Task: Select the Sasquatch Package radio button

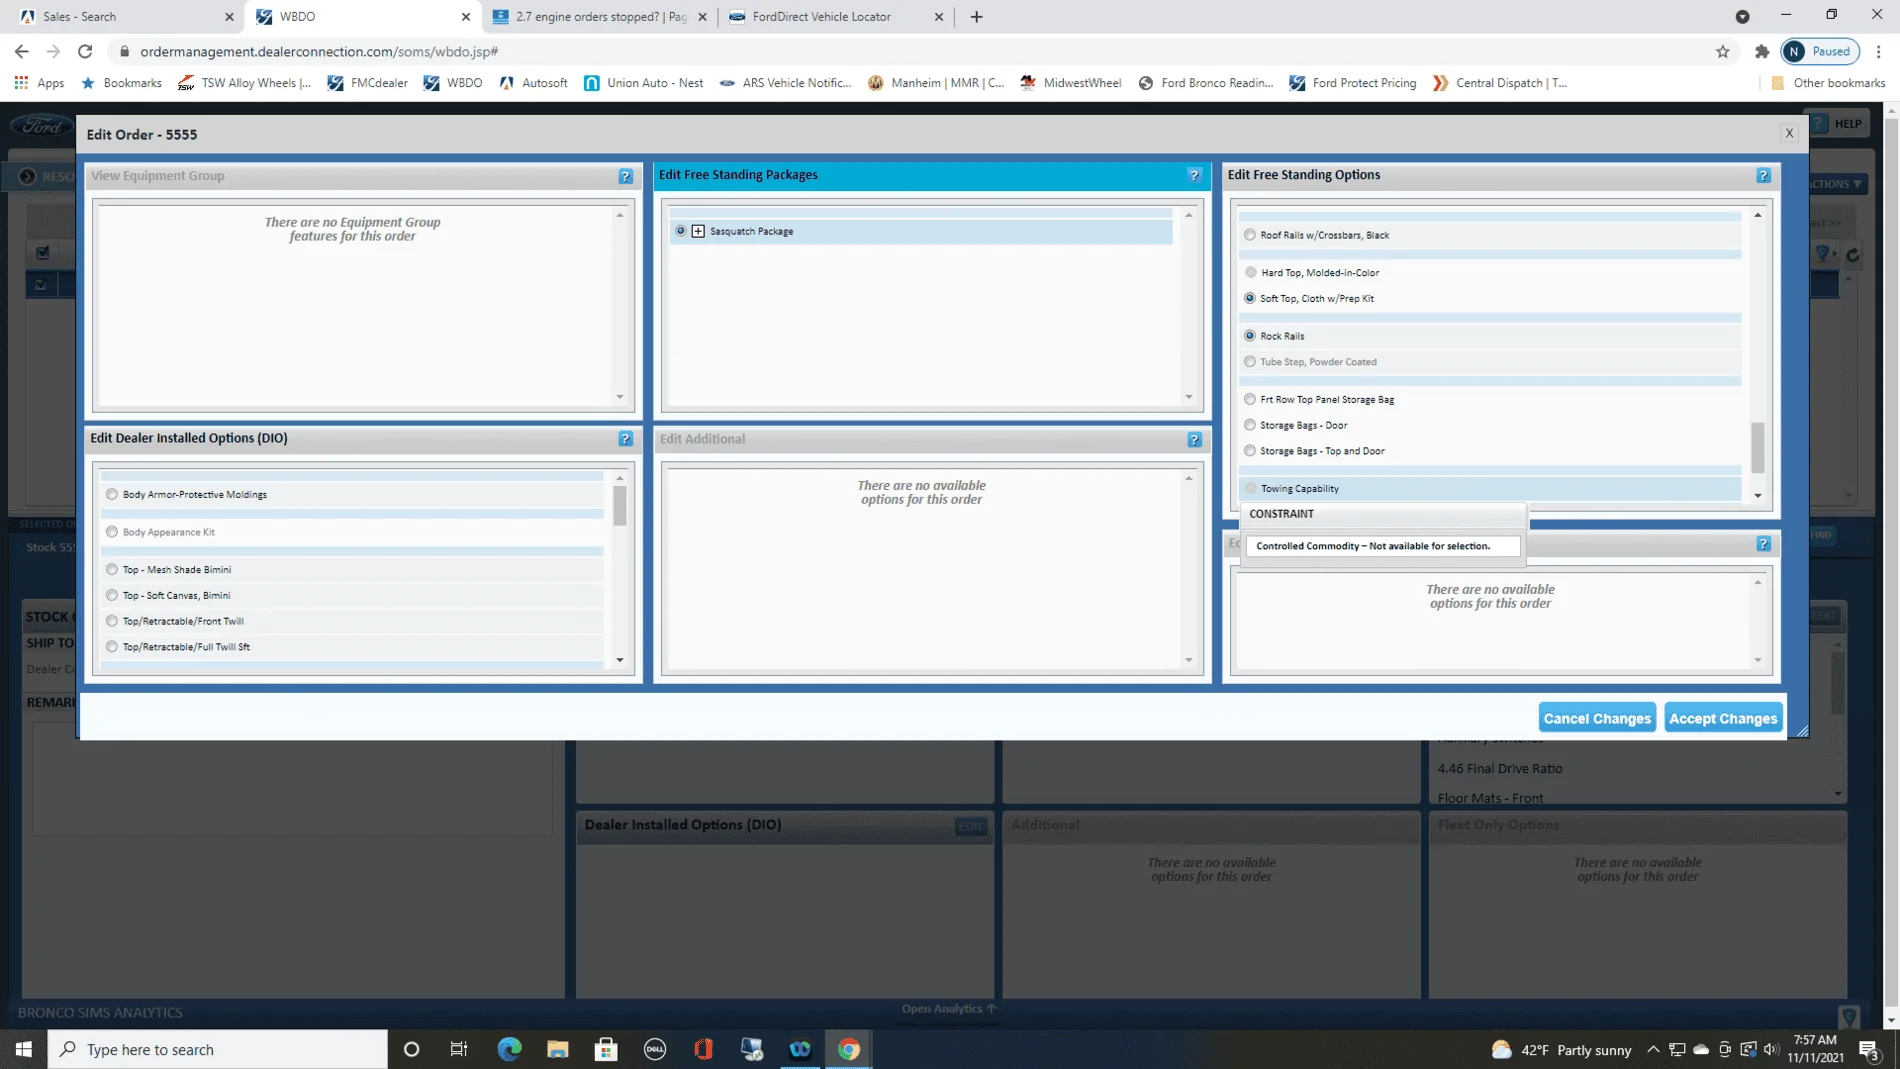Action: coord(681,231)
